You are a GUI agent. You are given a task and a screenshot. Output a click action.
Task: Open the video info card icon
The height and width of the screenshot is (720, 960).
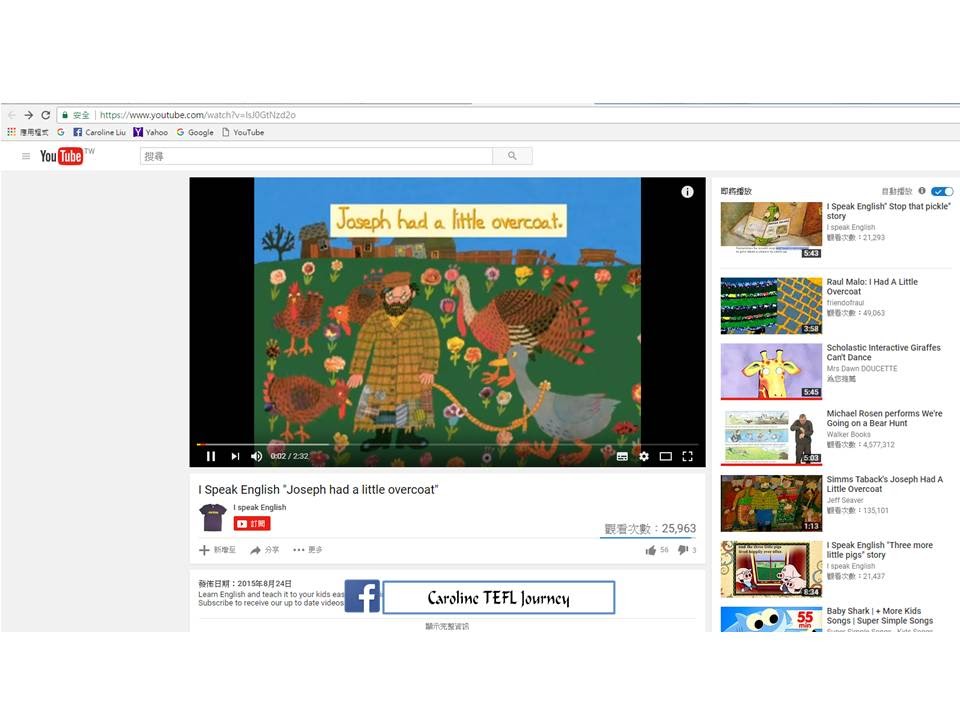(688, 192)
